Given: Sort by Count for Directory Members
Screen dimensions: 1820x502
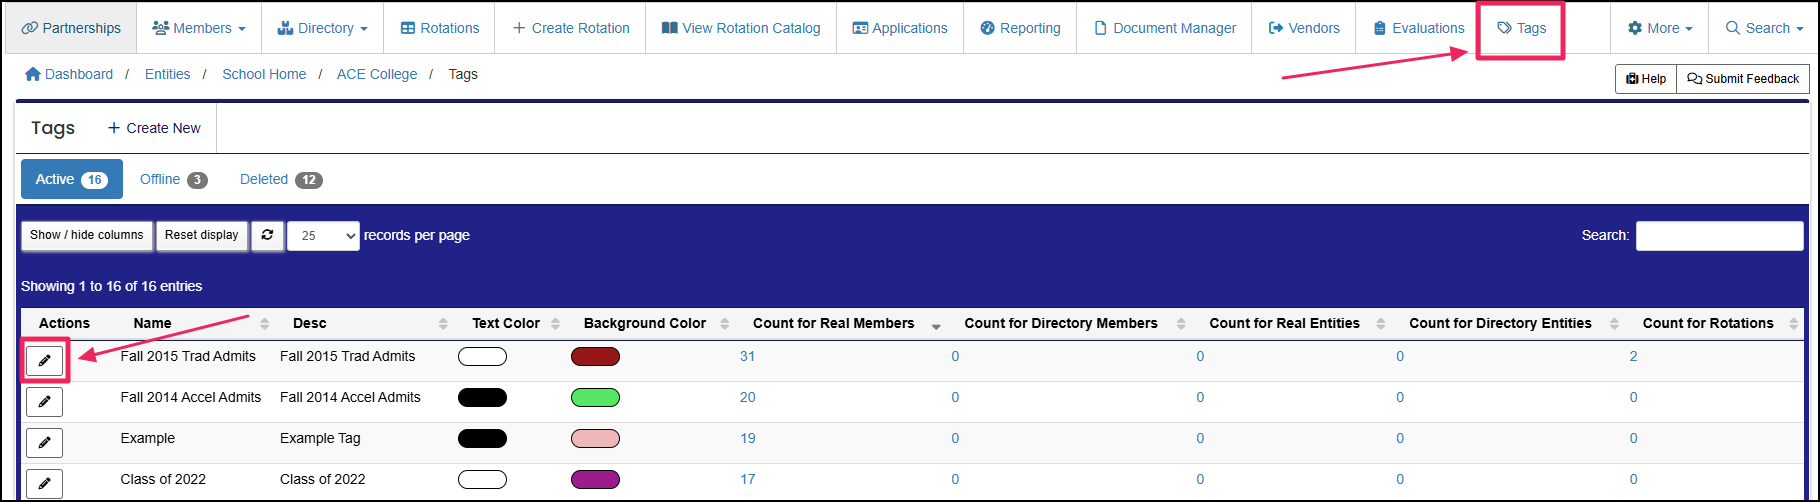Looking at the screenshot, I should point(1068,323).
